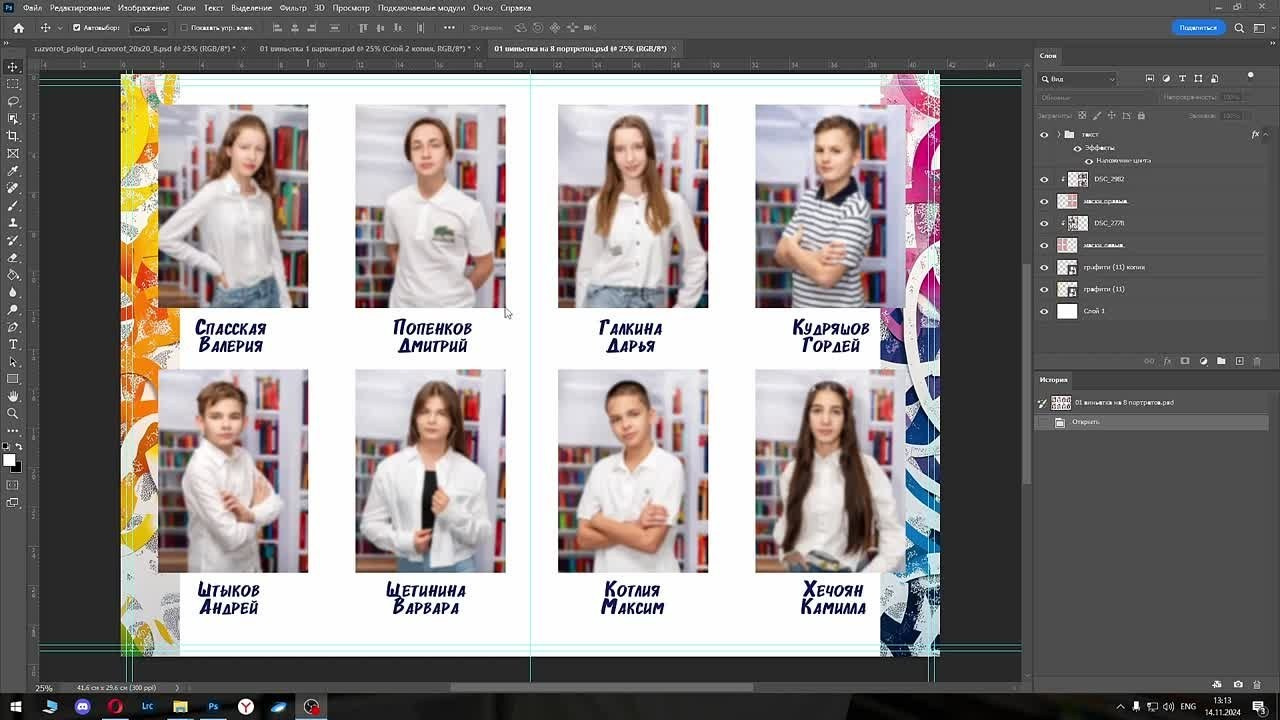1280x720 pixels.
Task: Select the Clone Stamp tool
Action: 13,224
